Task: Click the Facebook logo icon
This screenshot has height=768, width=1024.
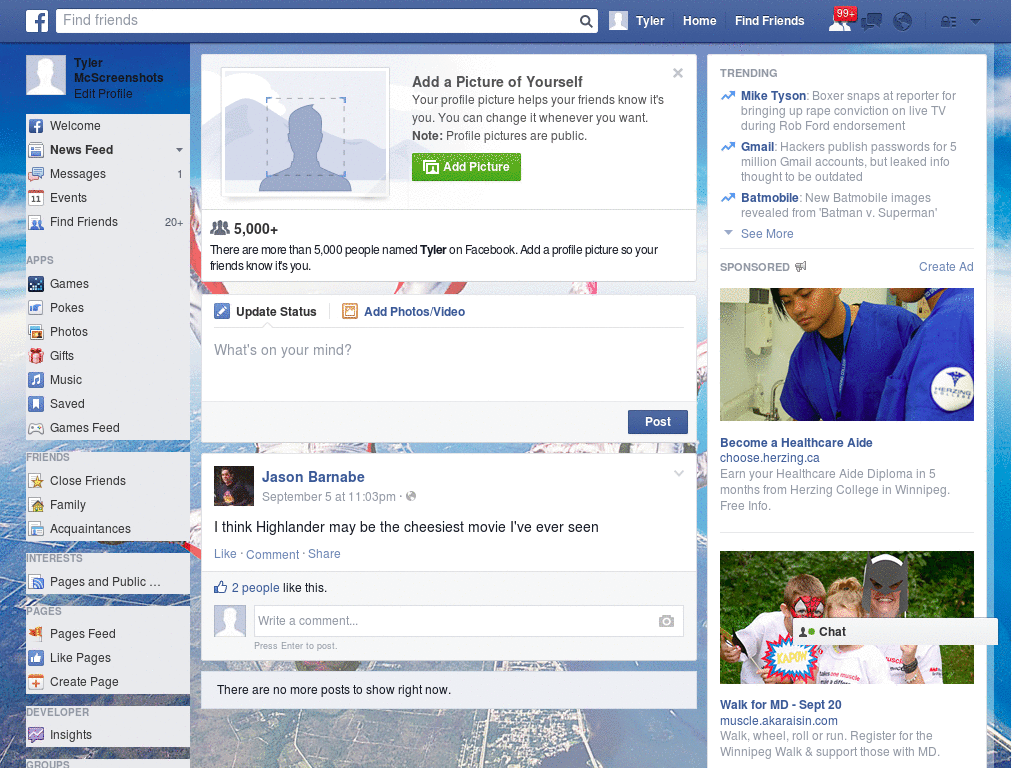Action: pyautogui.click(x=37, y=21)
